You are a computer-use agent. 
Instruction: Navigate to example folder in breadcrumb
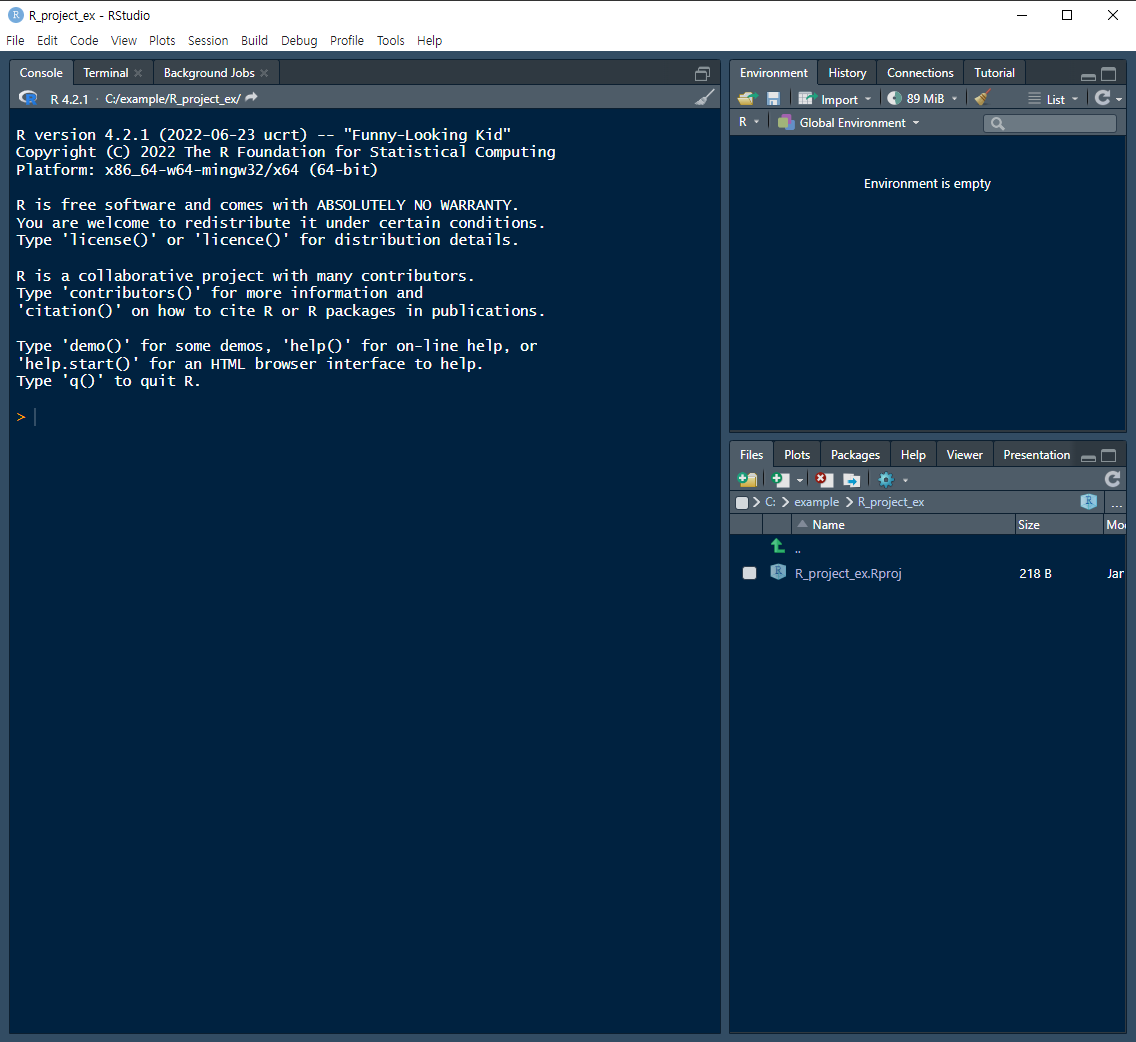tap(816, 502)
